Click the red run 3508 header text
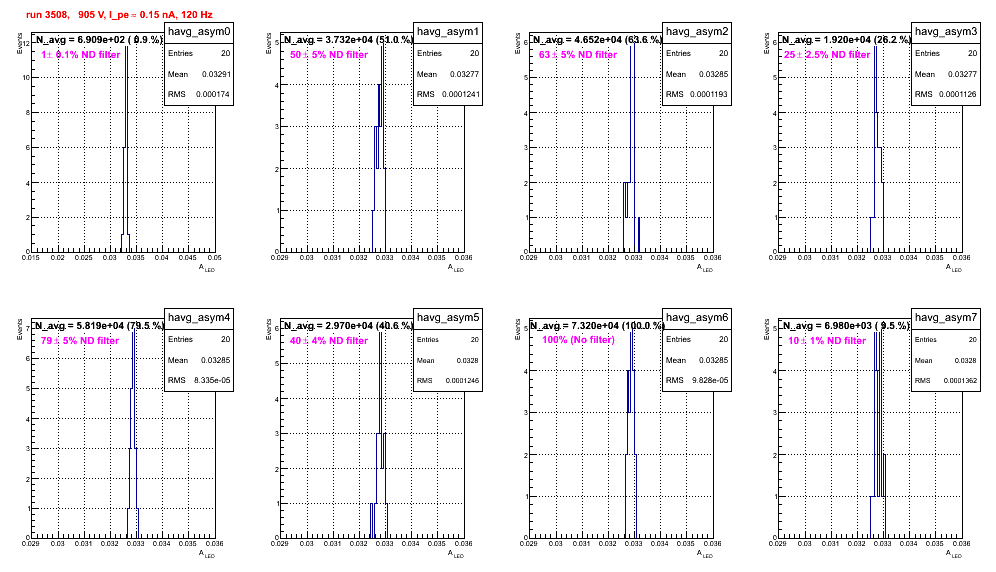 coord(119,15)
